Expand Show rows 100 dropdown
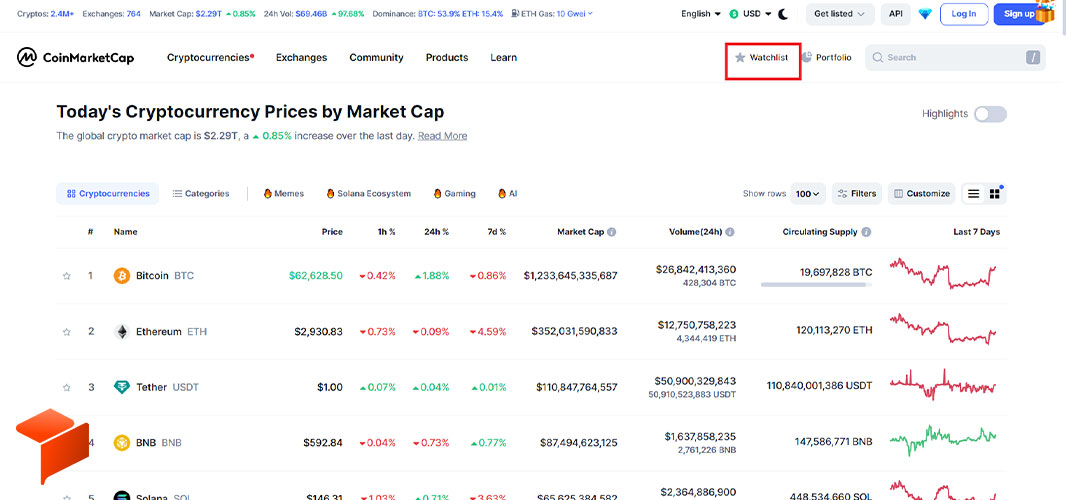This screenshot has height=500, width=1066. click(x=808, y=194)
